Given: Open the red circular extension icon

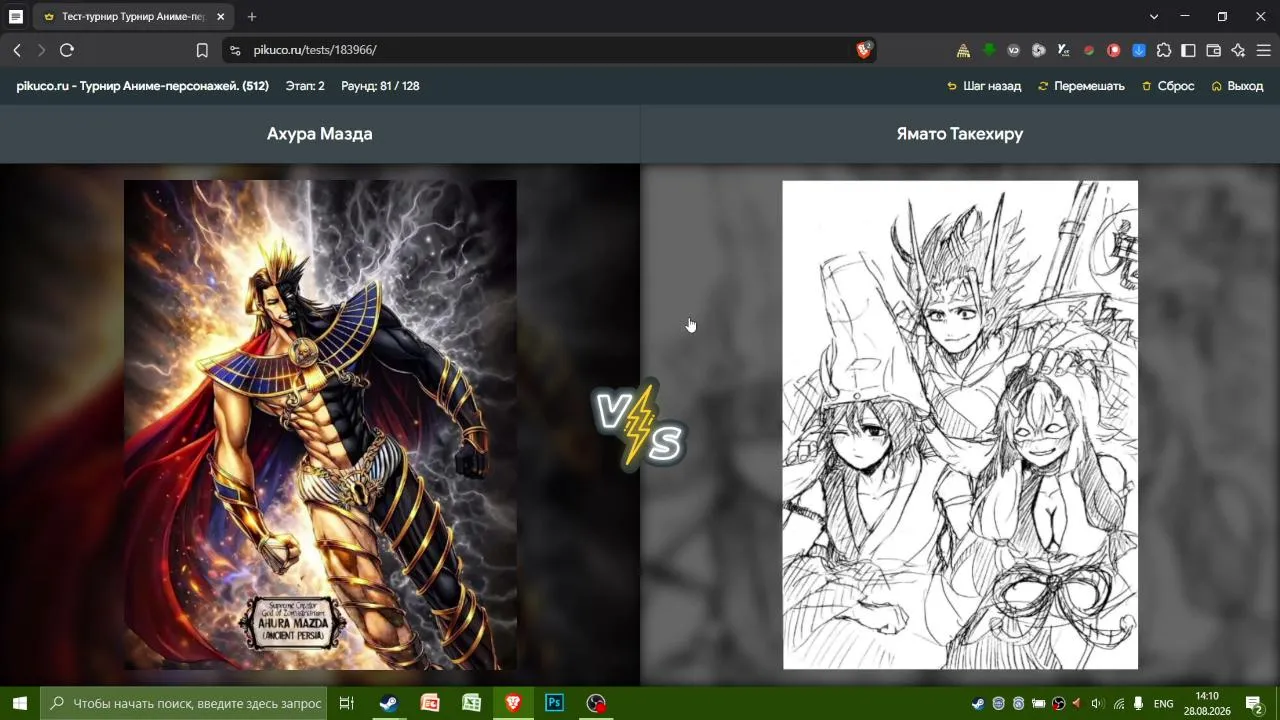Looking at the screenshot, I should click(x=1113, y=50).
